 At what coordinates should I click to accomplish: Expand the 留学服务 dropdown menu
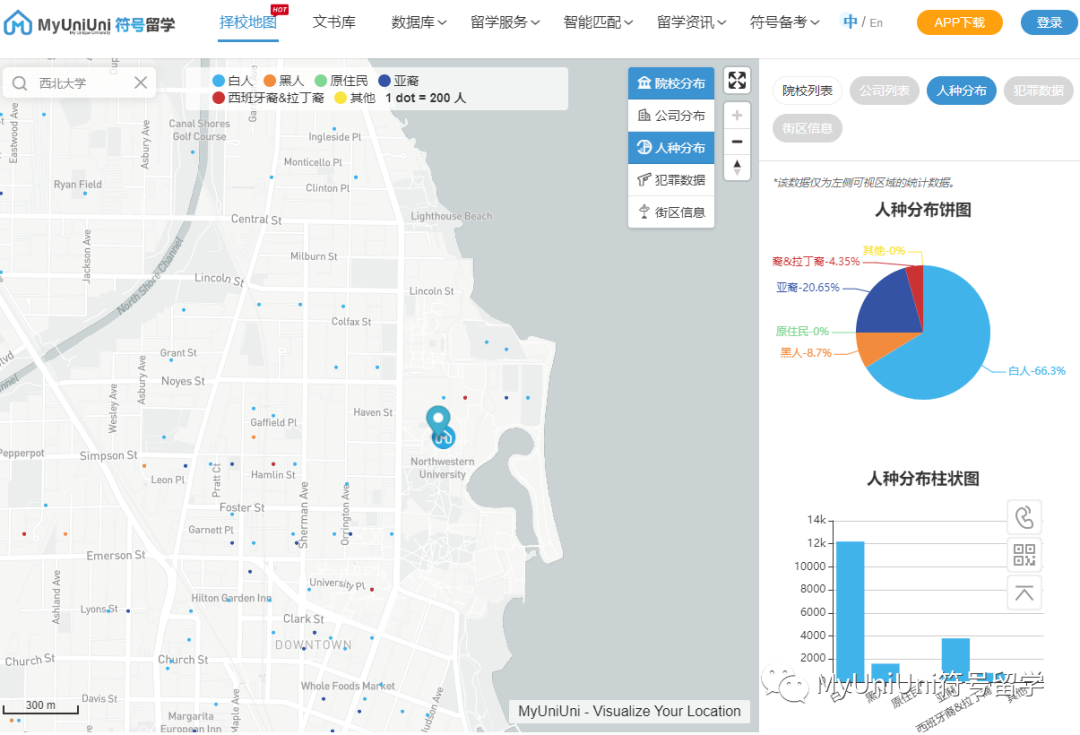[x=505, y=23]
